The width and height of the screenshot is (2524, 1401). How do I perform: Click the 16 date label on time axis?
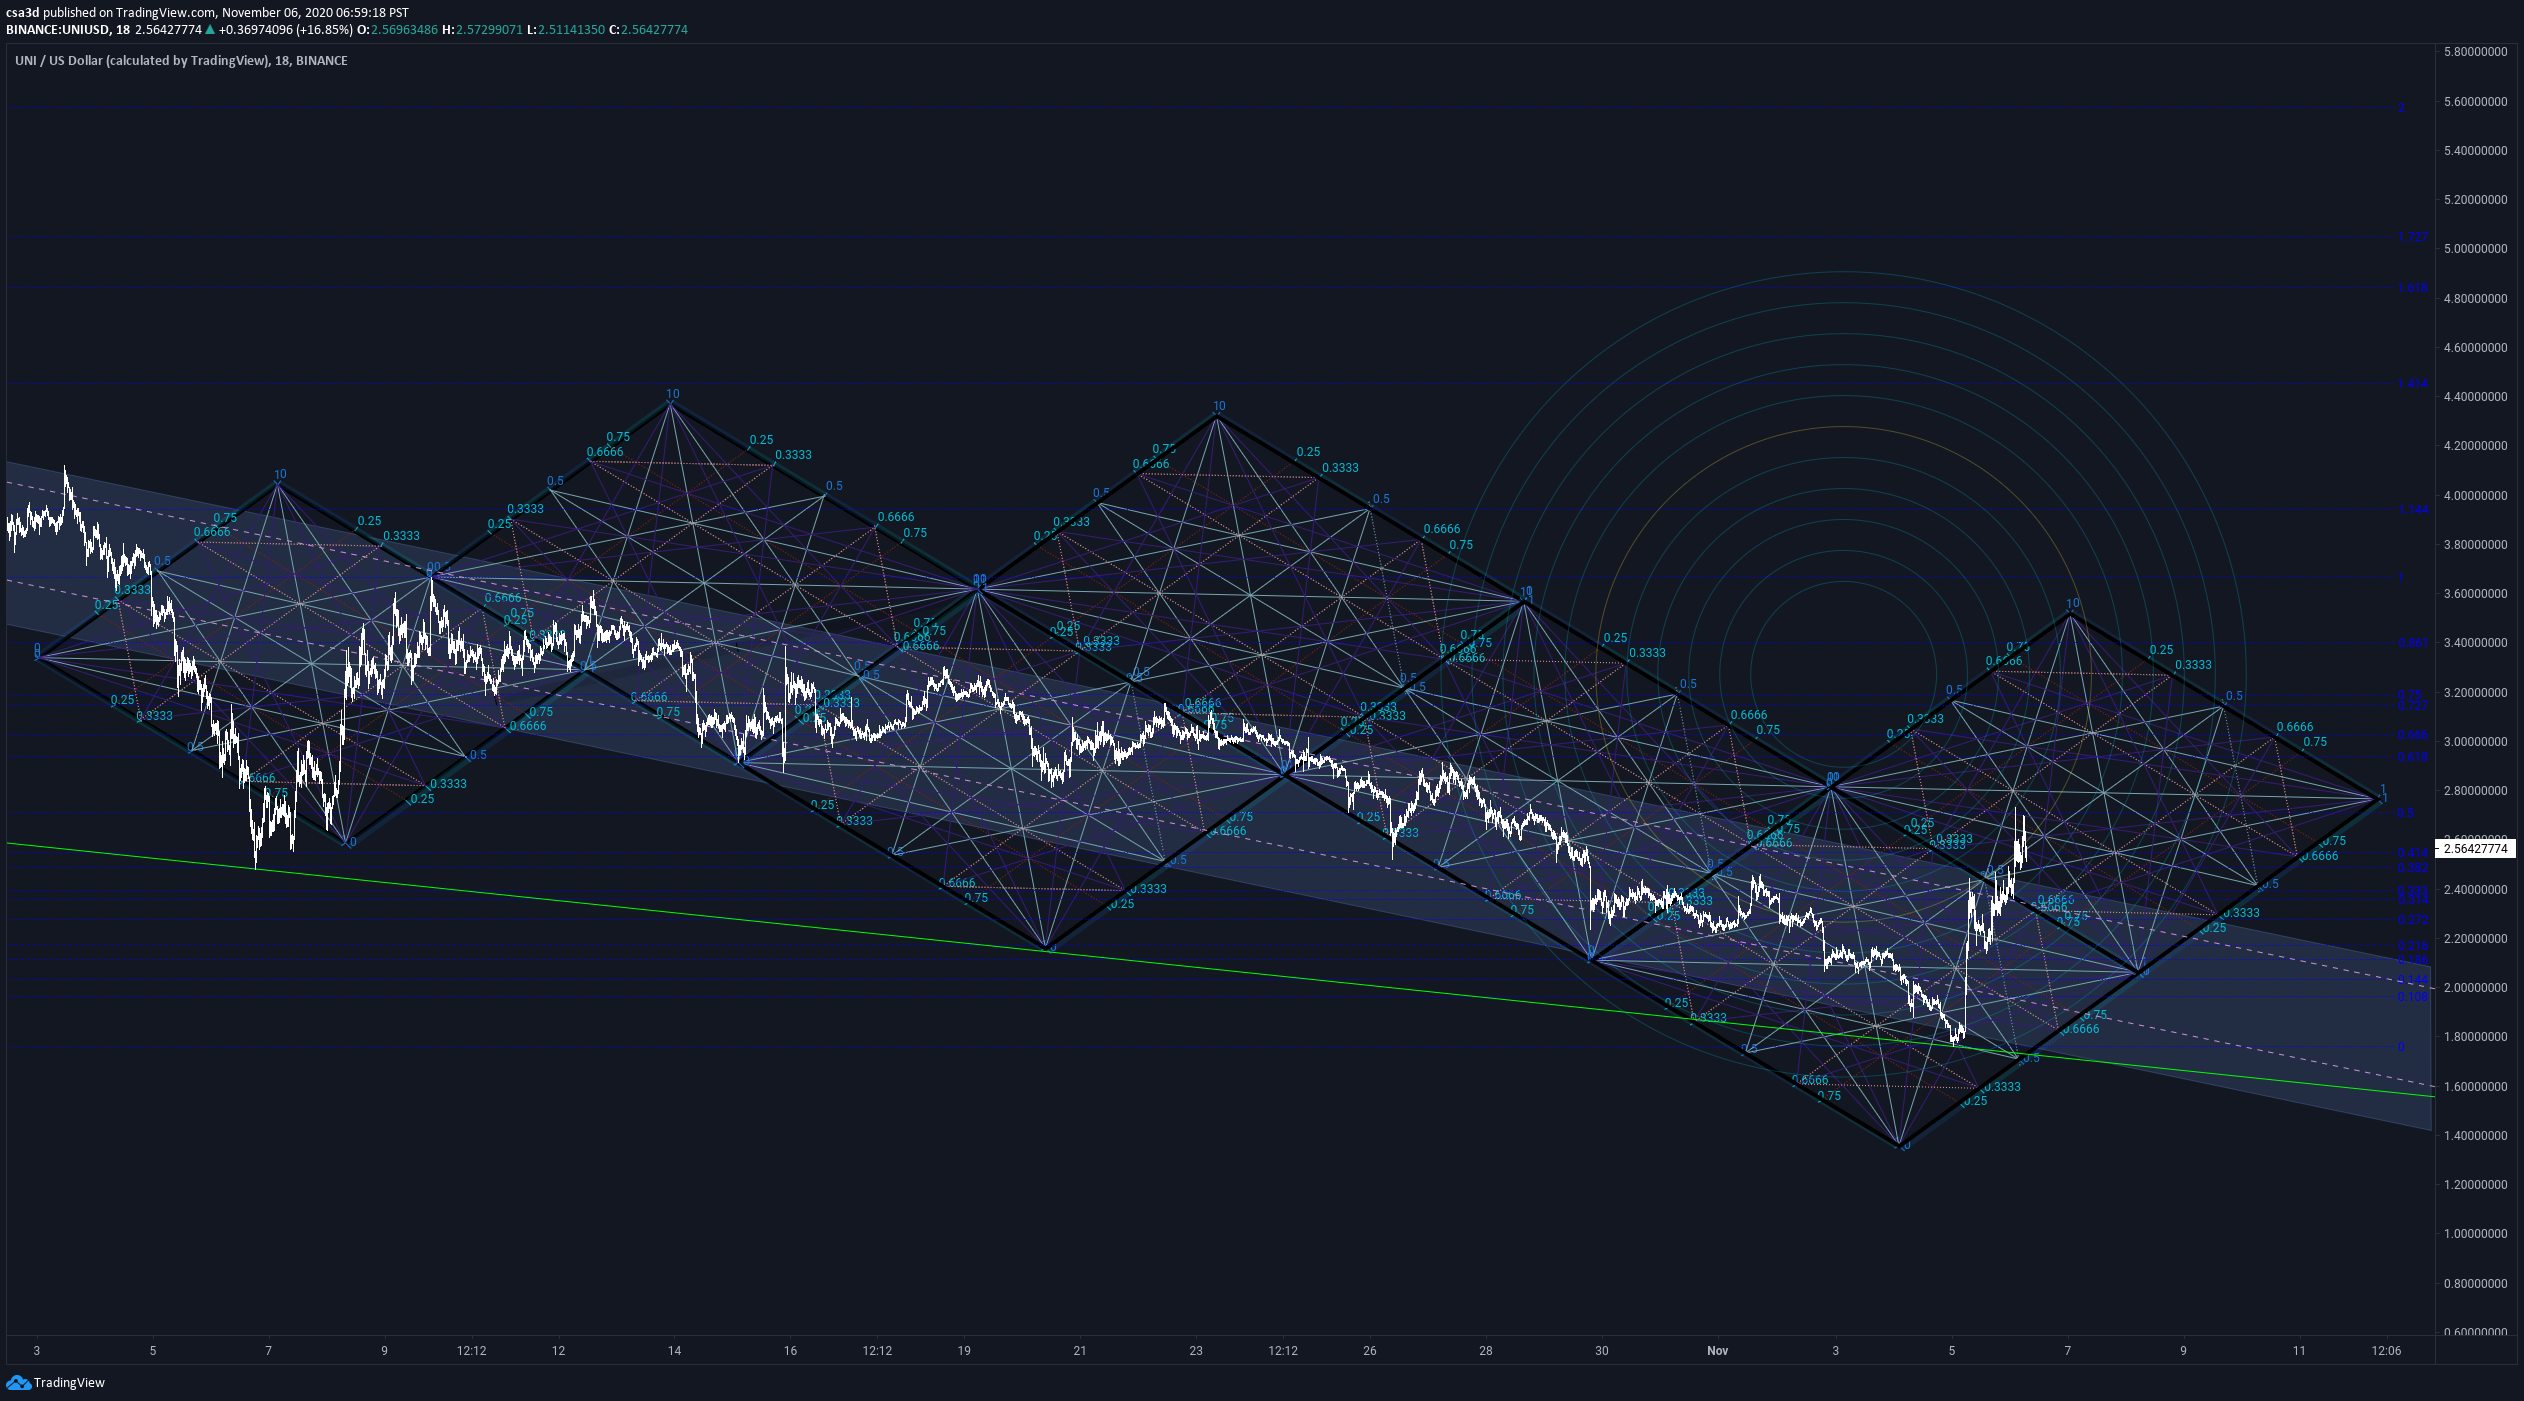pos(790,1351)
